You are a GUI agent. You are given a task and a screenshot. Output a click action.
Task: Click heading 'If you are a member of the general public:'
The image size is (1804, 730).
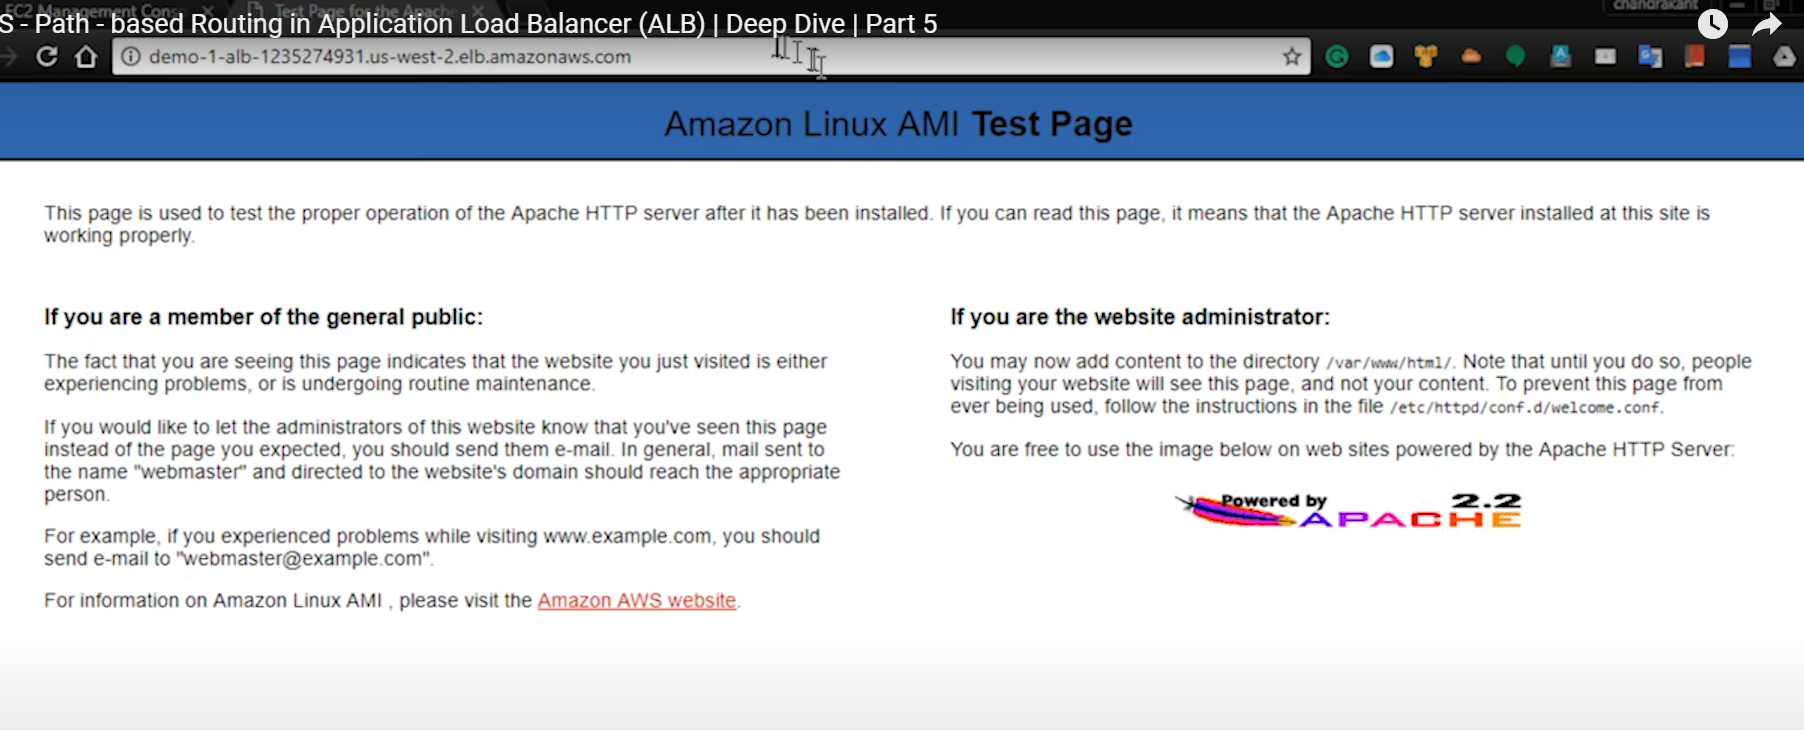[x=263, y=317]
